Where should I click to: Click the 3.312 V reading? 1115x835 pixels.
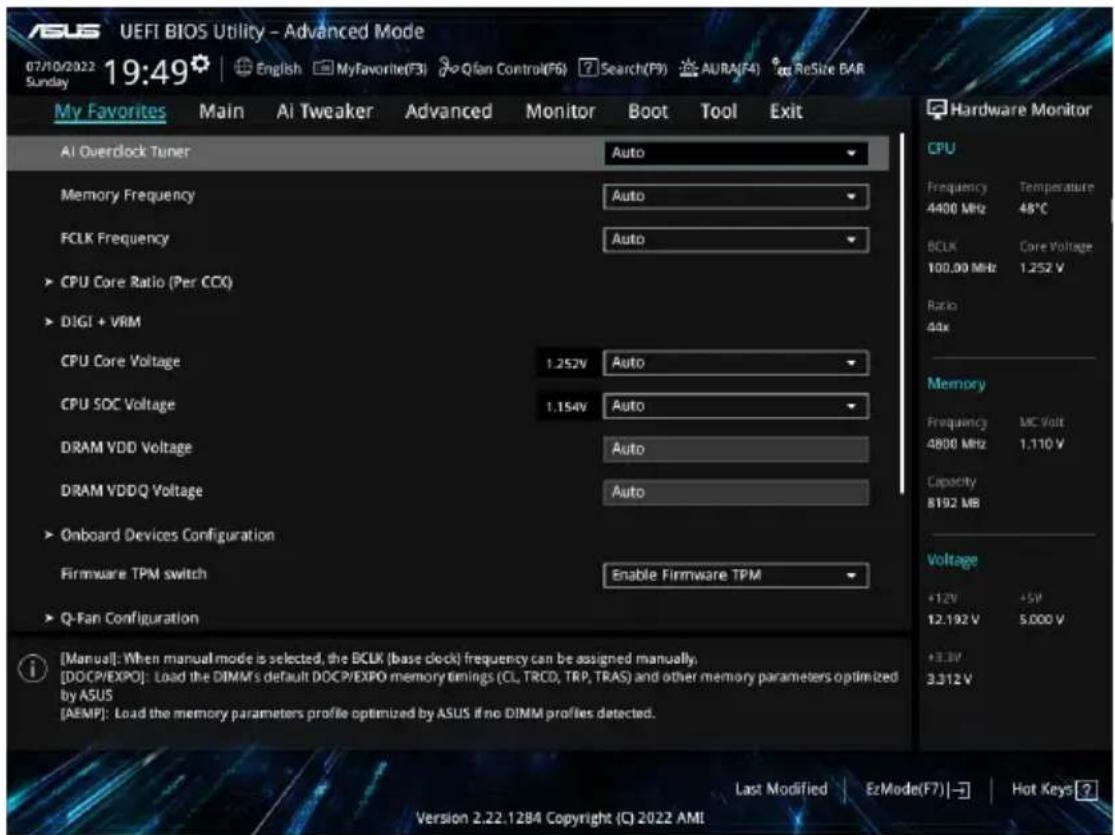(x=949, y=680)
